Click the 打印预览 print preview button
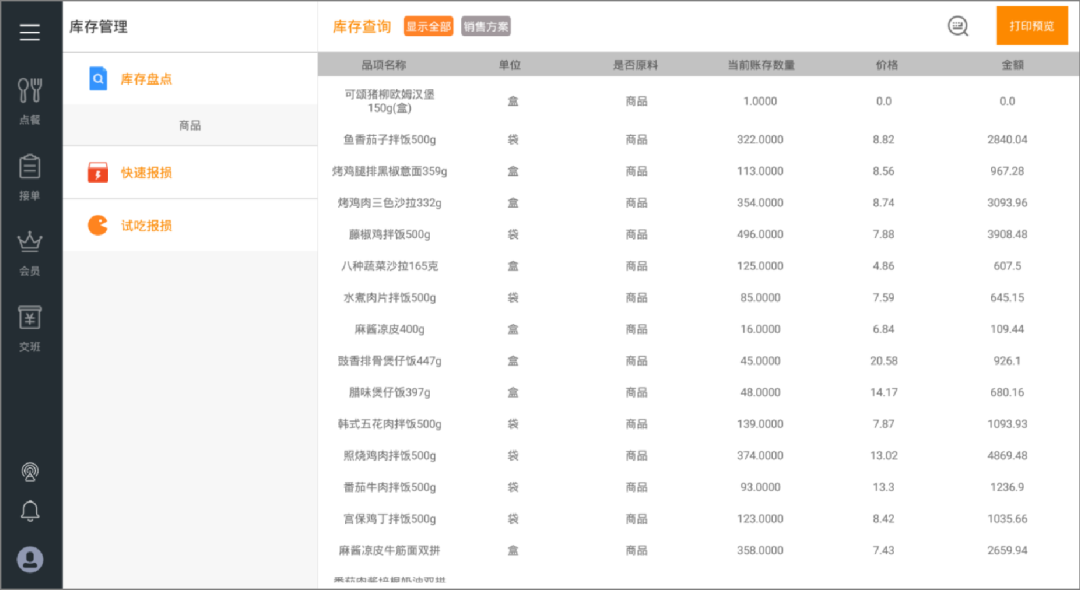 tap(1032, 25)
